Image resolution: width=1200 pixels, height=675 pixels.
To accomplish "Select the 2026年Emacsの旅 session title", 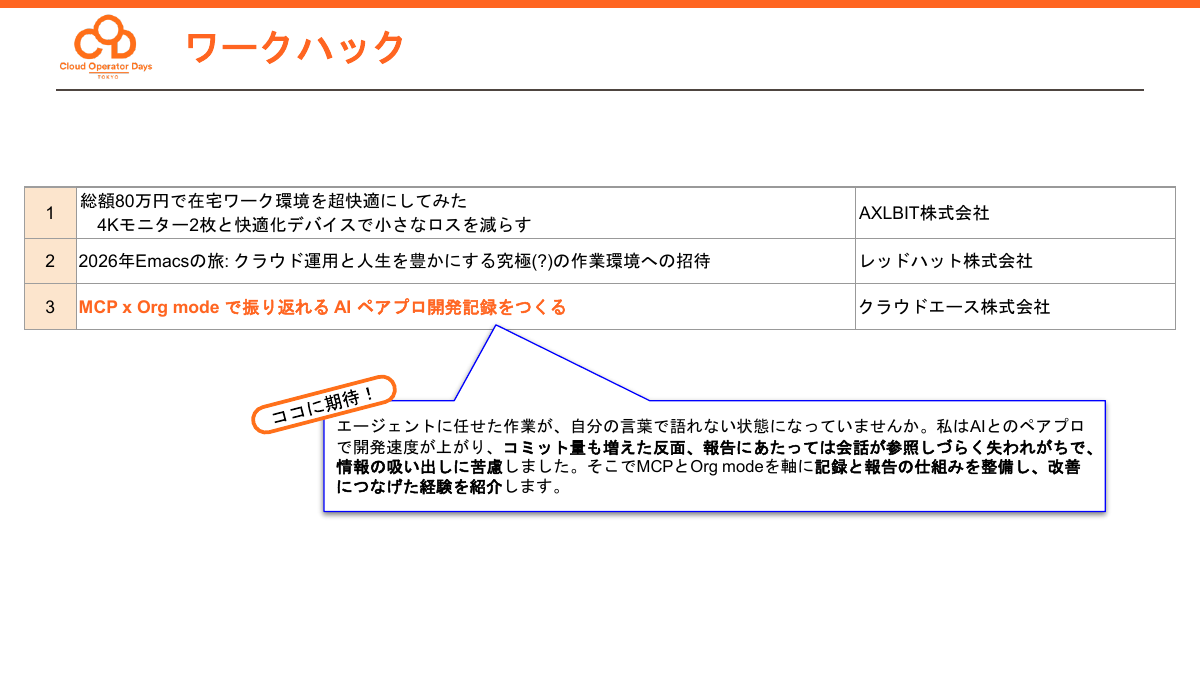I will pos(394,261).
